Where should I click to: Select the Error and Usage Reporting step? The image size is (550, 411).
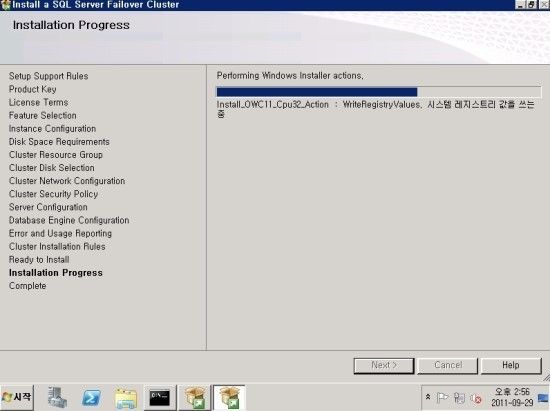[60, 234]
